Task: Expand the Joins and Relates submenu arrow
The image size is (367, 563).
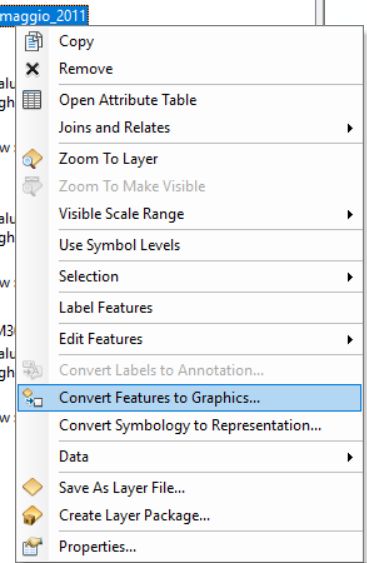Action: pyautogui.click(x=350, y=128)
